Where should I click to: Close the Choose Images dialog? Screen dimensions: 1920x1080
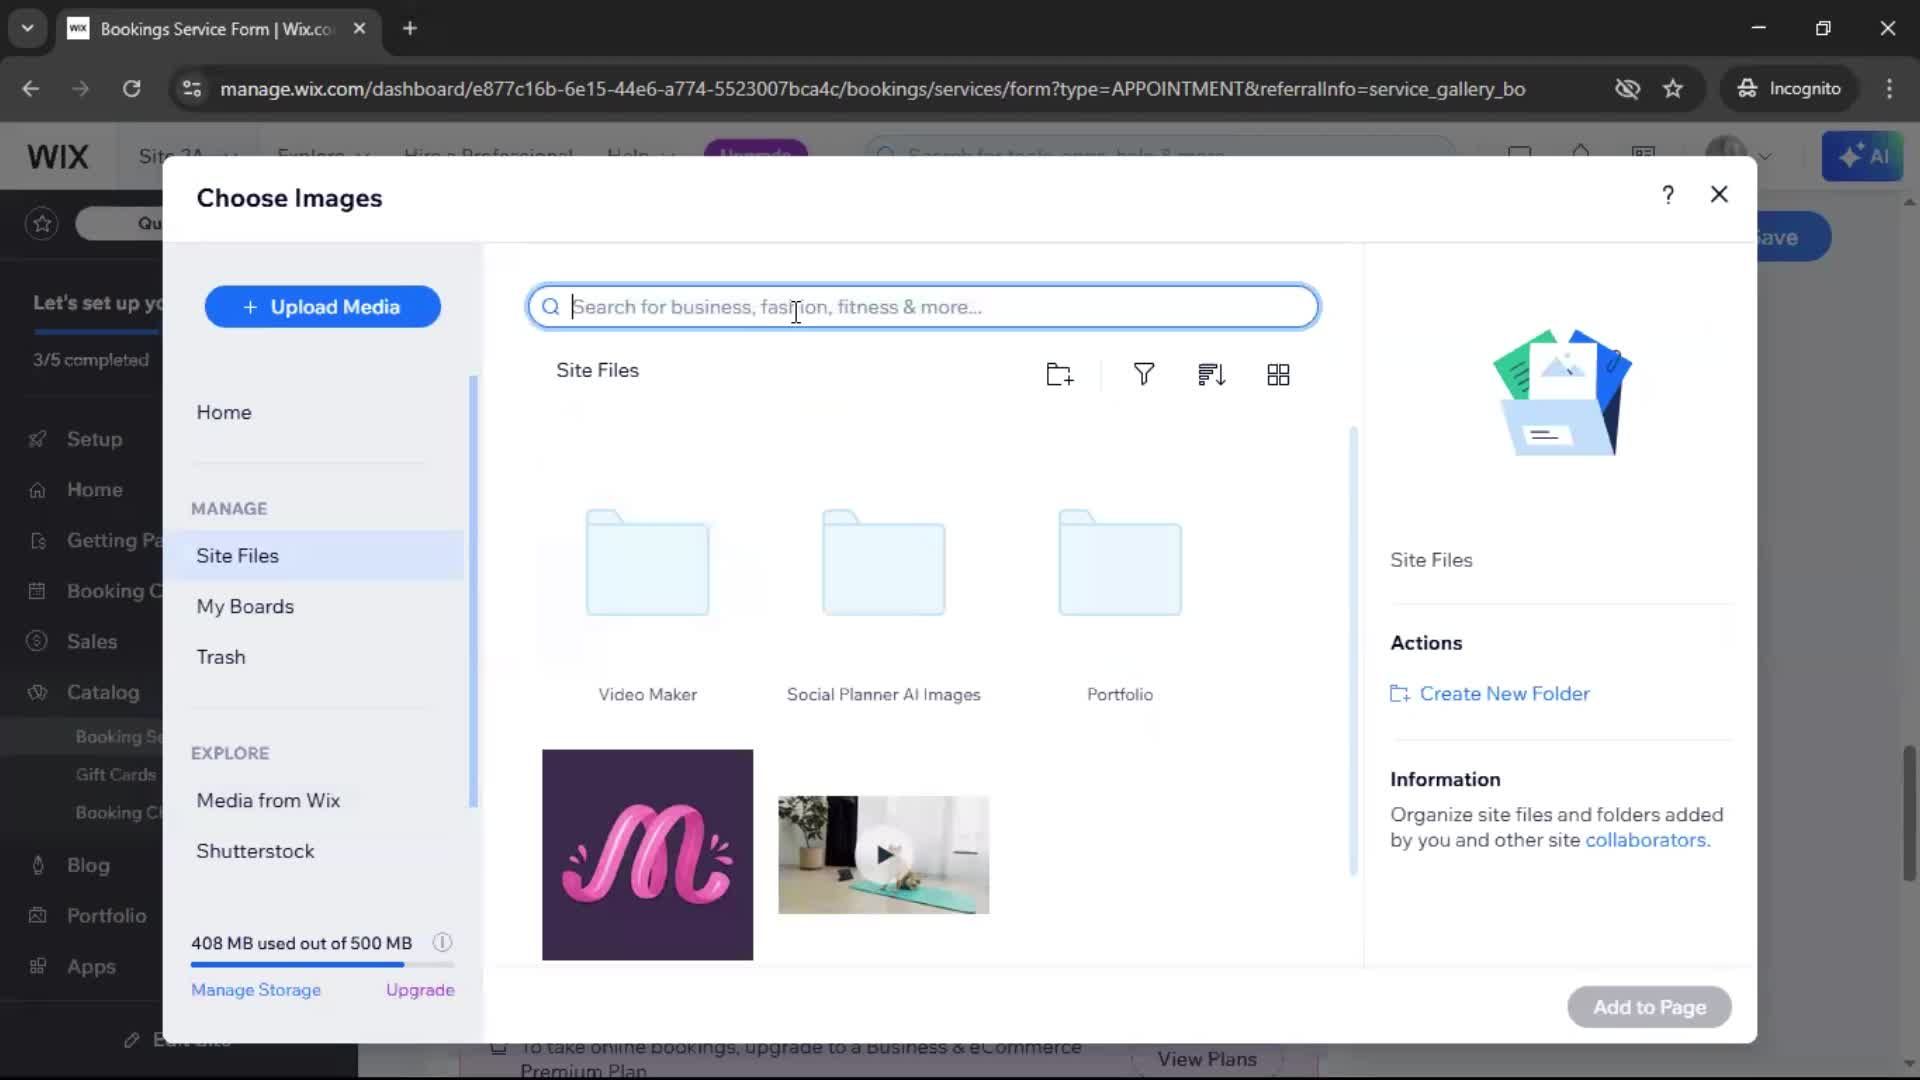[x=1719, y=195]
